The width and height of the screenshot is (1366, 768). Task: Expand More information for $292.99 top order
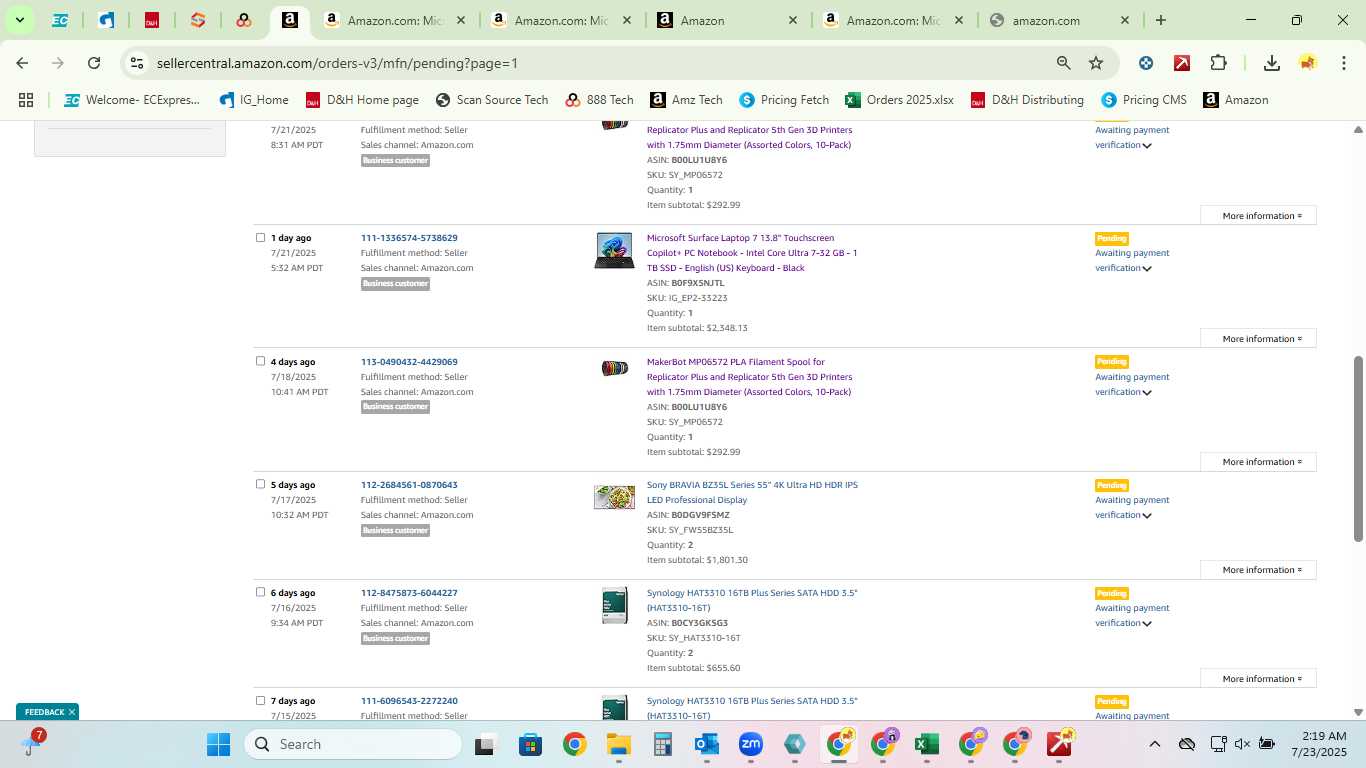[x=1259, y=216]
